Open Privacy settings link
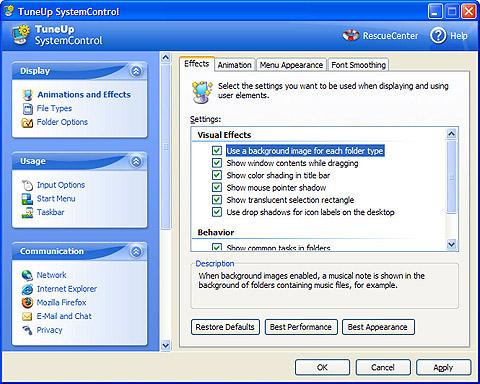The image size is (480, 384). tap(50, 330)
